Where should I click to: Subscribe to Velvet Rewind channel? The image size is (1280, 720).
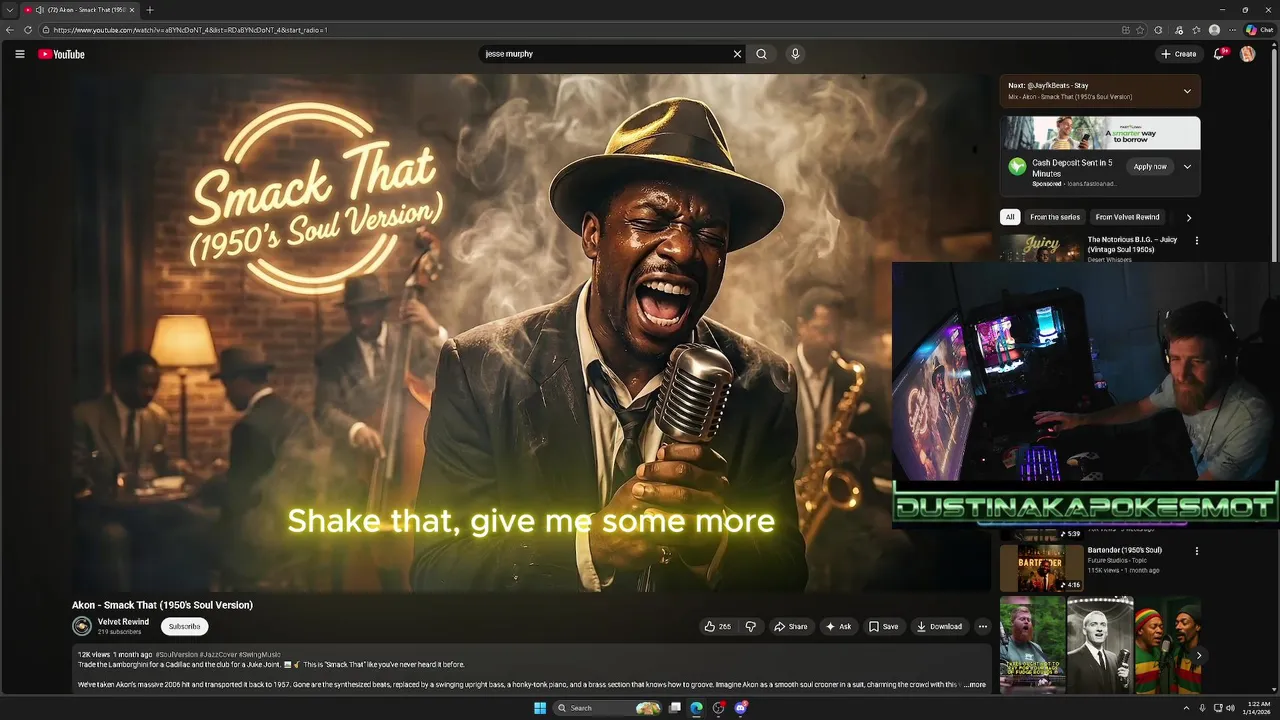184,627
